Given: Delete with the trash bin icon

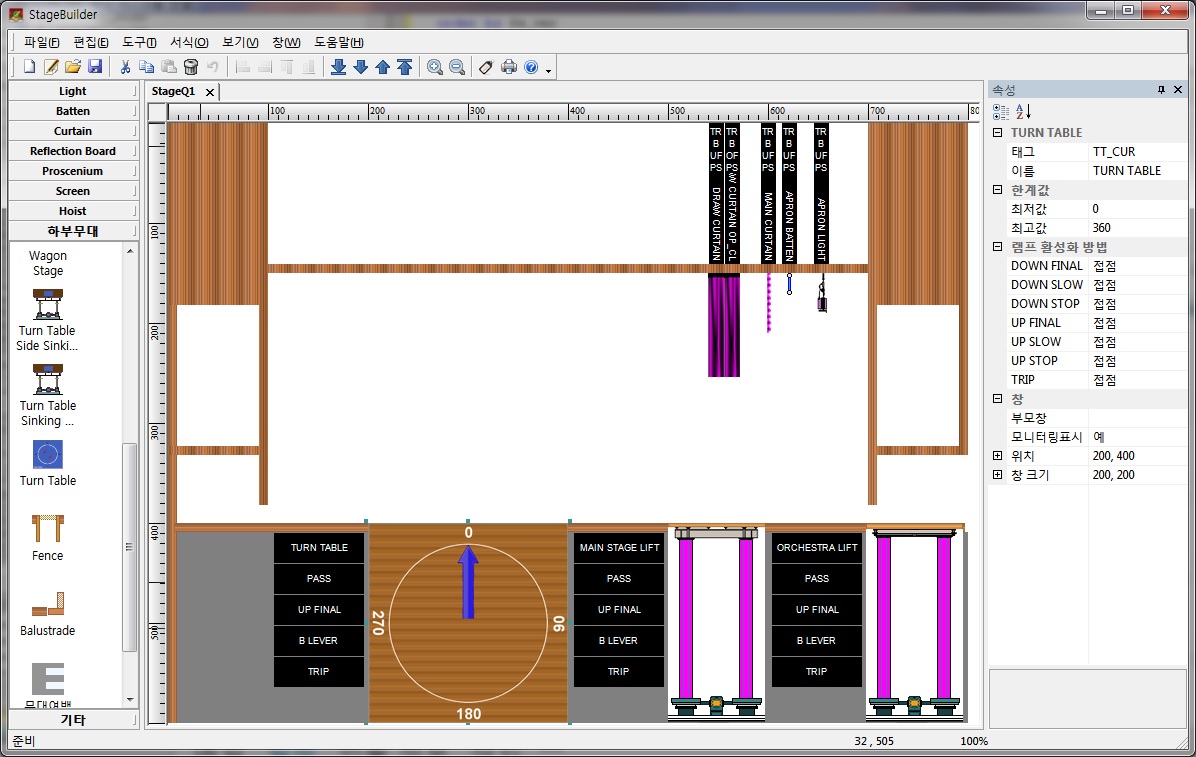Looking at the screenshot, I should tap(191, 67).
